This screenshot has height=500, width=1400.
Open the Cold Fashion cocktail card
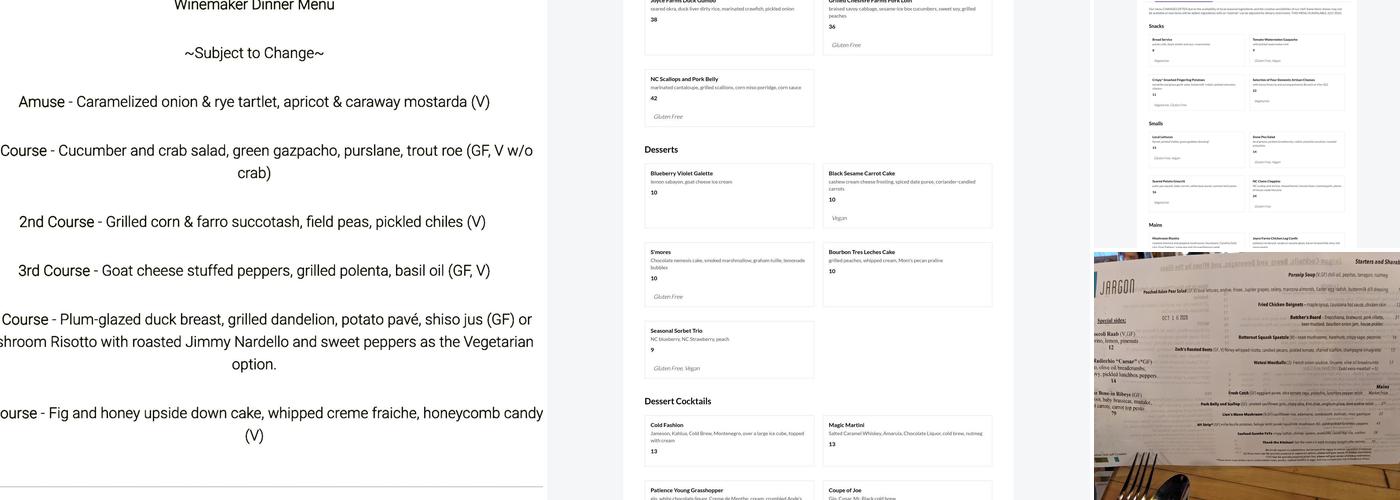tap(729, 440)
